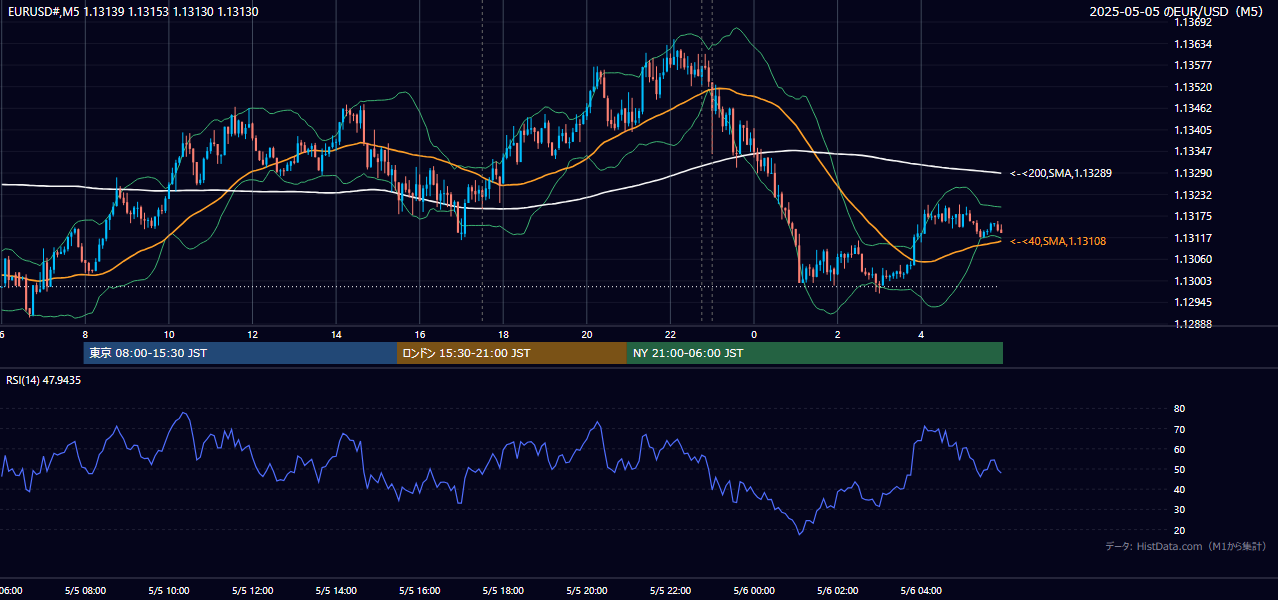1278x600 pixels.
Task: Click price axis value 1.12888
Action: [x=1194, y=324]
